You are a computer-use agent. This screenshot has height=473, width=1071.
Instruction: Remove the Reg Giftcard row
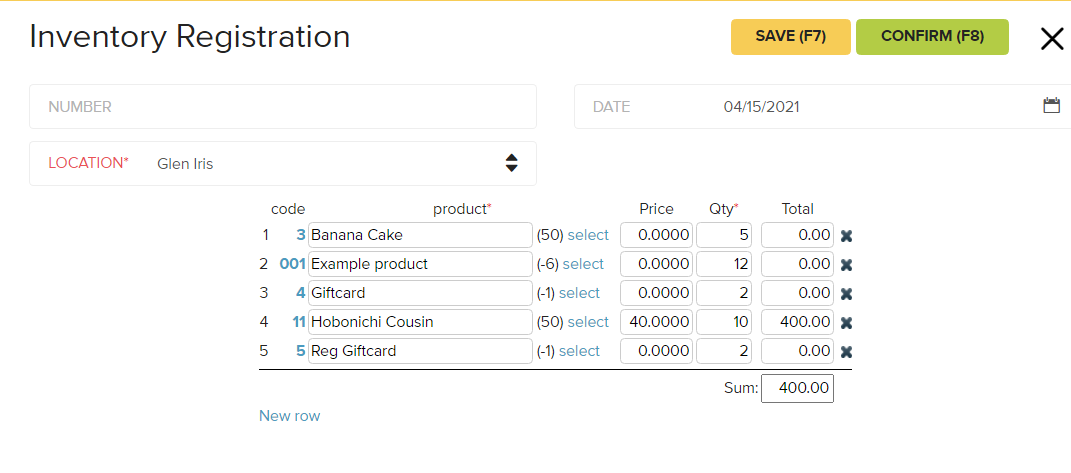click(x=846, y=352)
